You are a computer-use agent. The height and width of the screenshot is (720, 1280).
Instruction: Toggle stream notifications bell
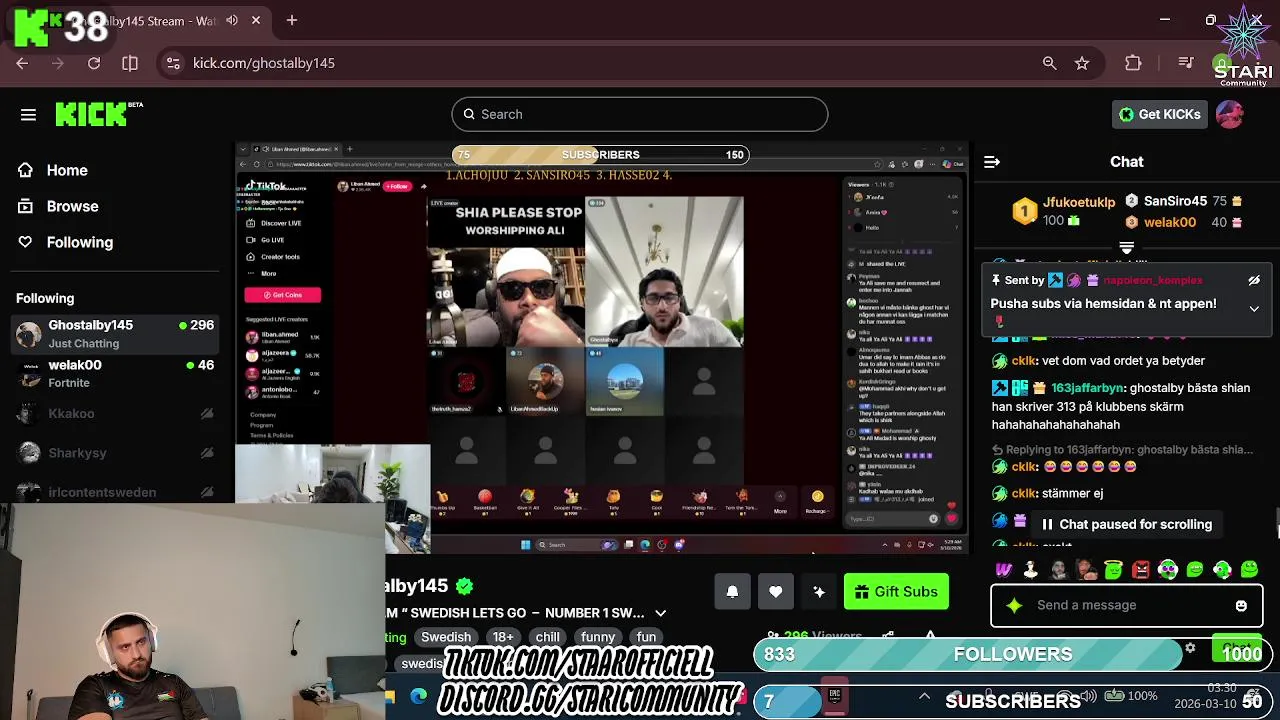point(732,592)
